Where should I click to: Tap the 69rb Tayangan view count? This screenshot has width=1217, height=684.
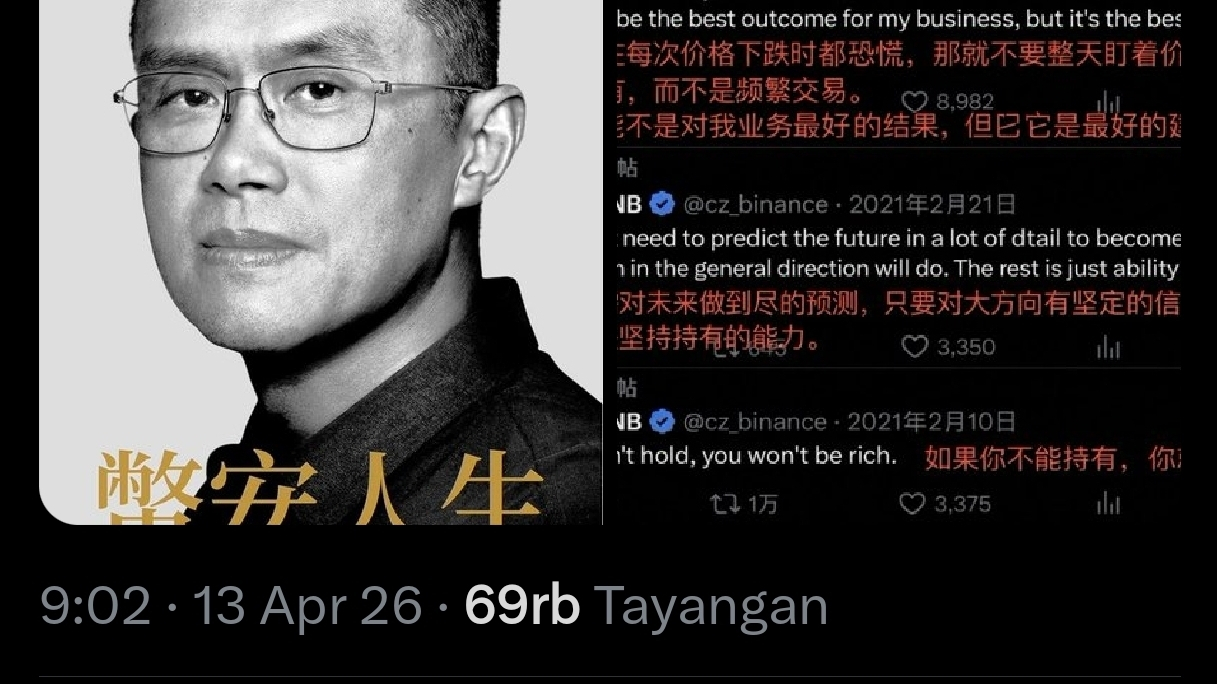(646, 605)
